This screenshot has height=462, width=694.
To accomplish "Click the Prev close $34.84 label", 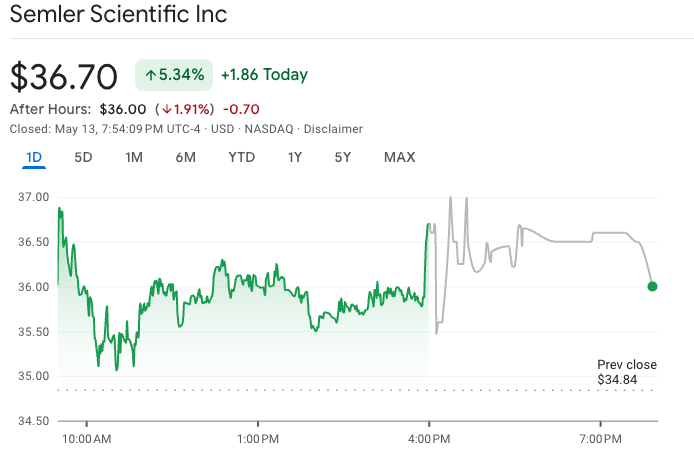I will coord(627,372).
